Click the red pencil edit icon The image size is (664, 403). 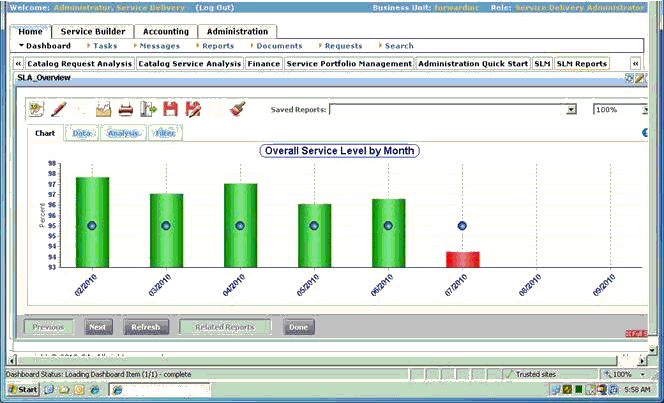coord(59,109)
